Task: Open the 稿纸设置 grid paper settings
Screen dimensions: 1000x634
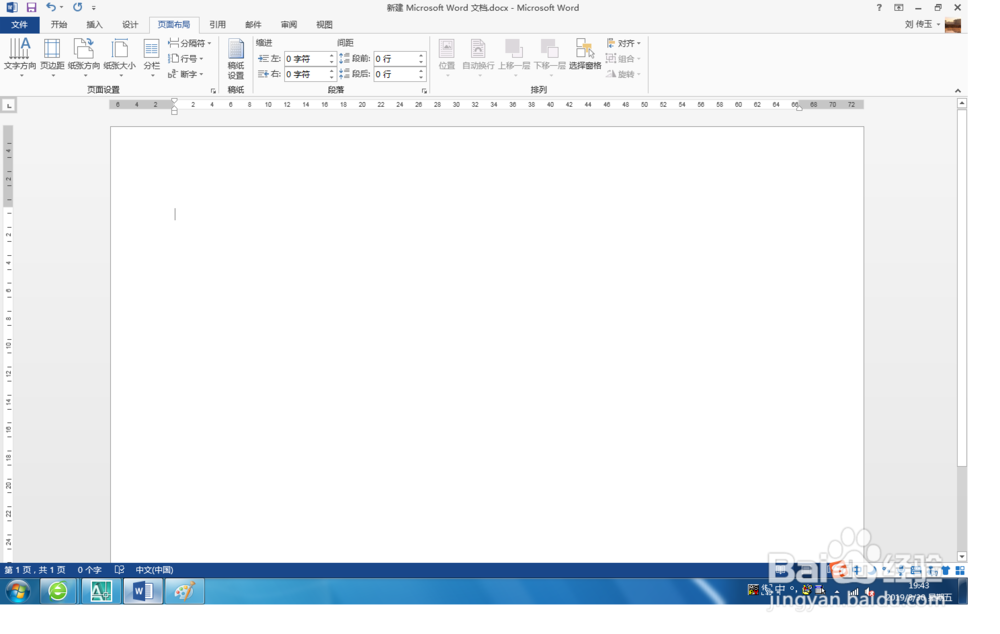Action: click(236, 55)
